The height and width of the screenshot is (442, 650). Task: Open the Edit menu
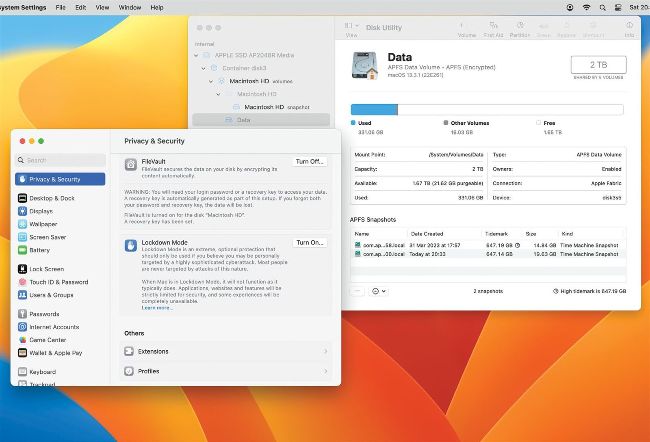[x=80, y=6]
